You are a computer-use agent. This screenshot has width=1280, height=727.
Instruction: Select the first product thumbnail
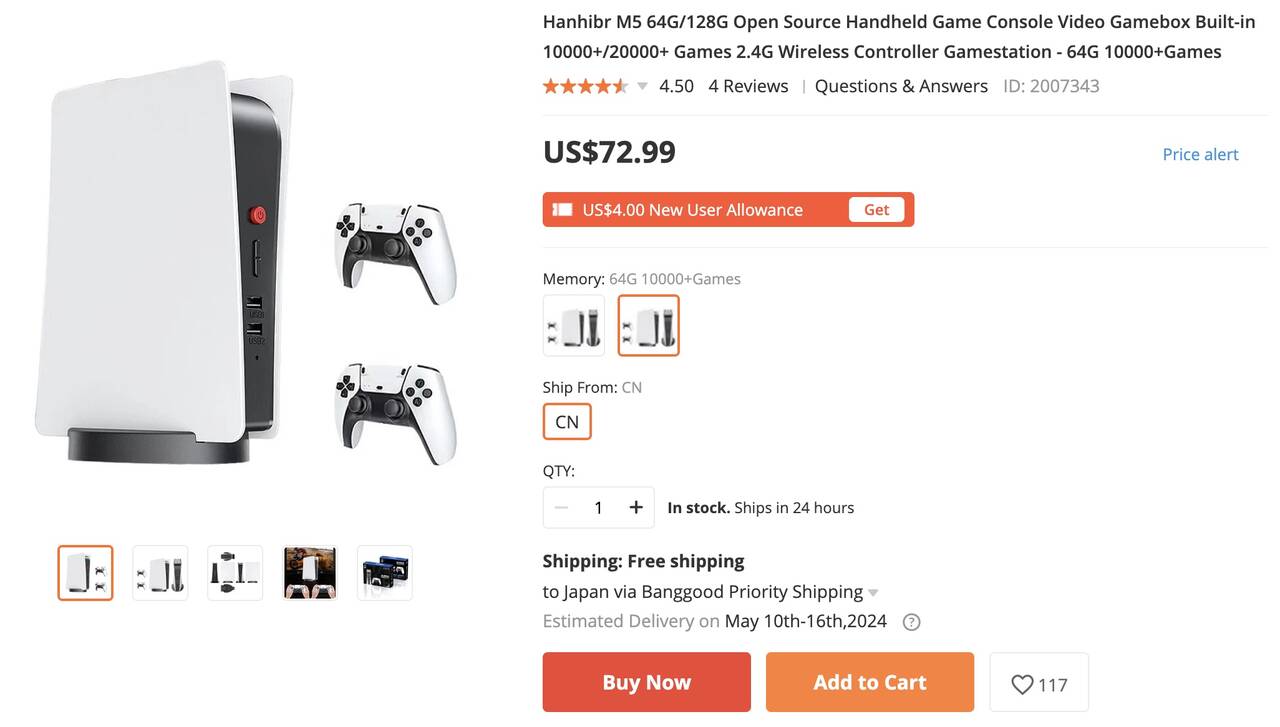pyautogui.click(x=86, y=573)
